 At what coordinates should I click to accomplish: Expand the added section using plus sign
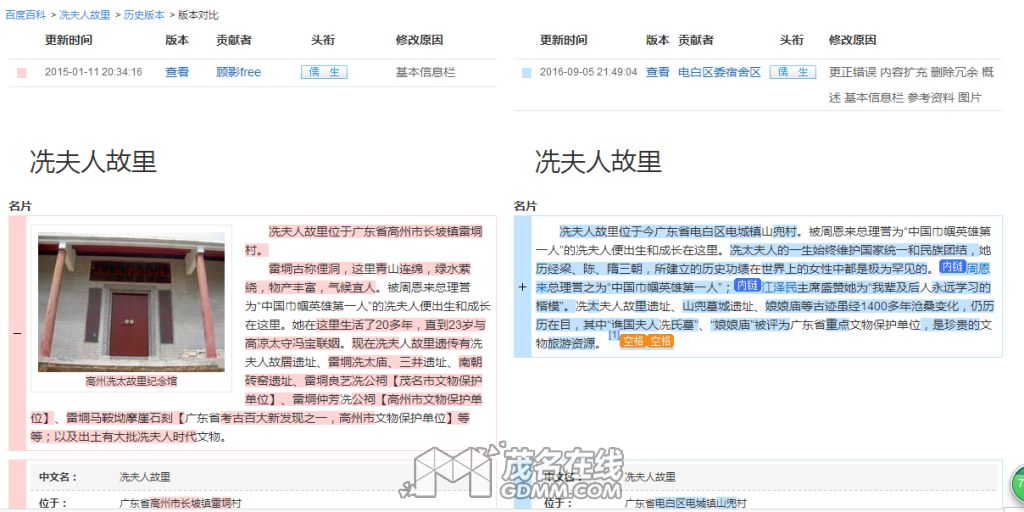(x=522, y=287)
